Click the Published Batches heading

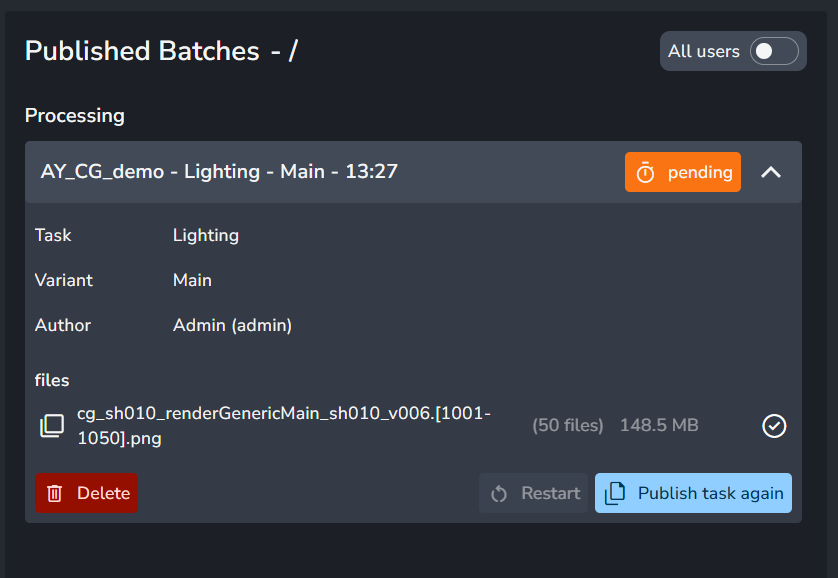click(x=142, y=51)
